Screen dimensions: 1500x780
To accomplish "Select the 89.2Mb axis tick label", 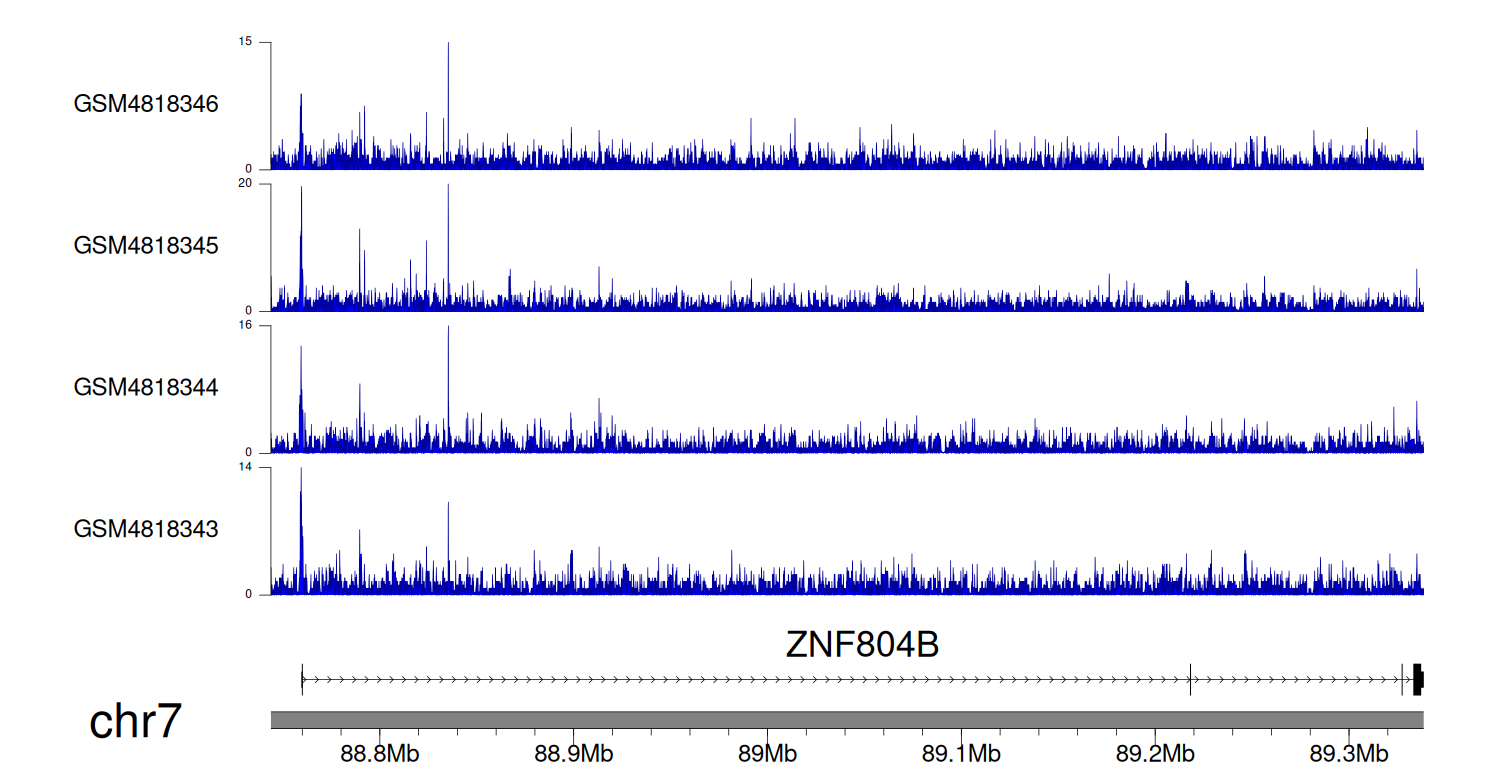I will click(x=1154, y=753).
